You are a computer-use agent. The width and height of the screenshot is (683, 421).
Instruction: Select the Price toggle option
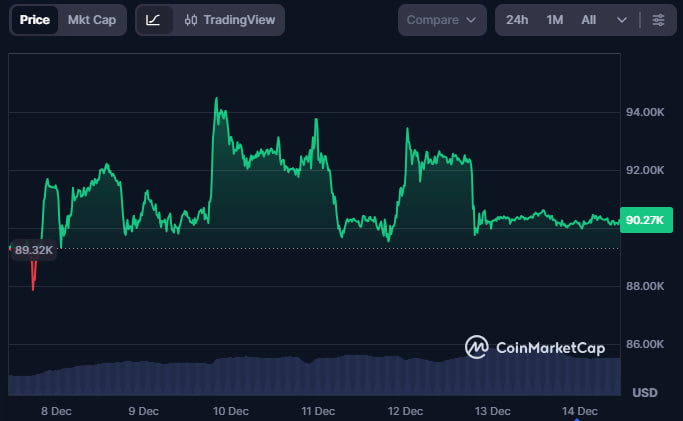coord(34,20)
